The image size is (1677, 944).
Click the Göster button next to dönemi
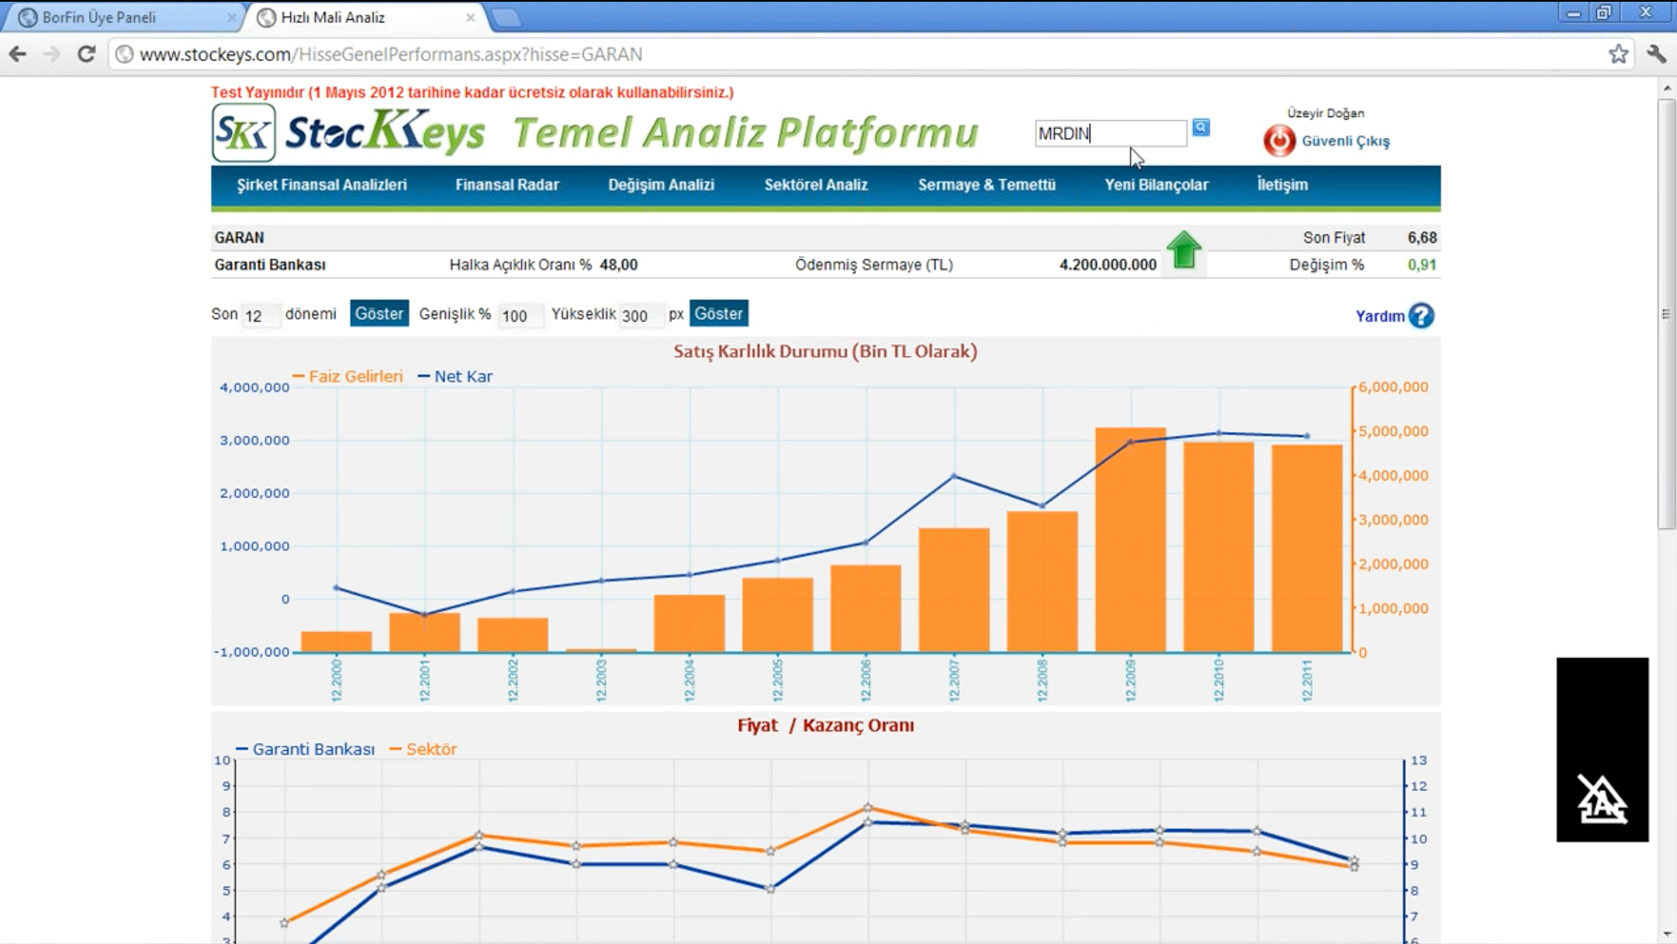[x=379, y=314]
